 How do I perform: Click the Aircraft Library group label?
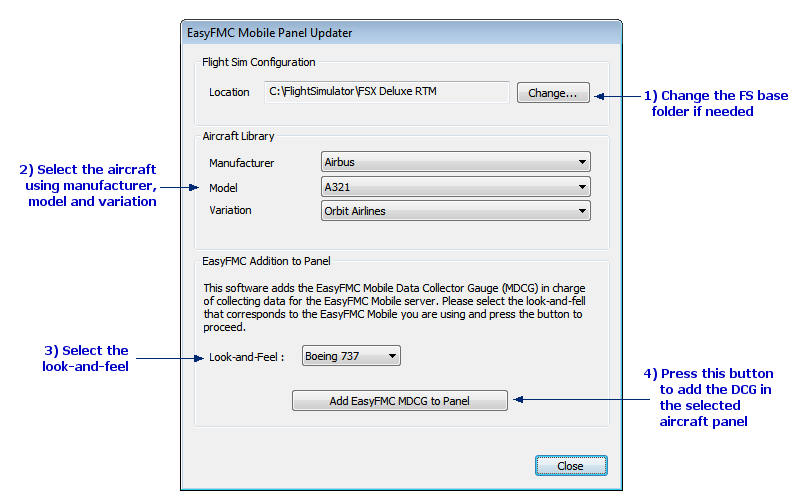tap(238, 136)
